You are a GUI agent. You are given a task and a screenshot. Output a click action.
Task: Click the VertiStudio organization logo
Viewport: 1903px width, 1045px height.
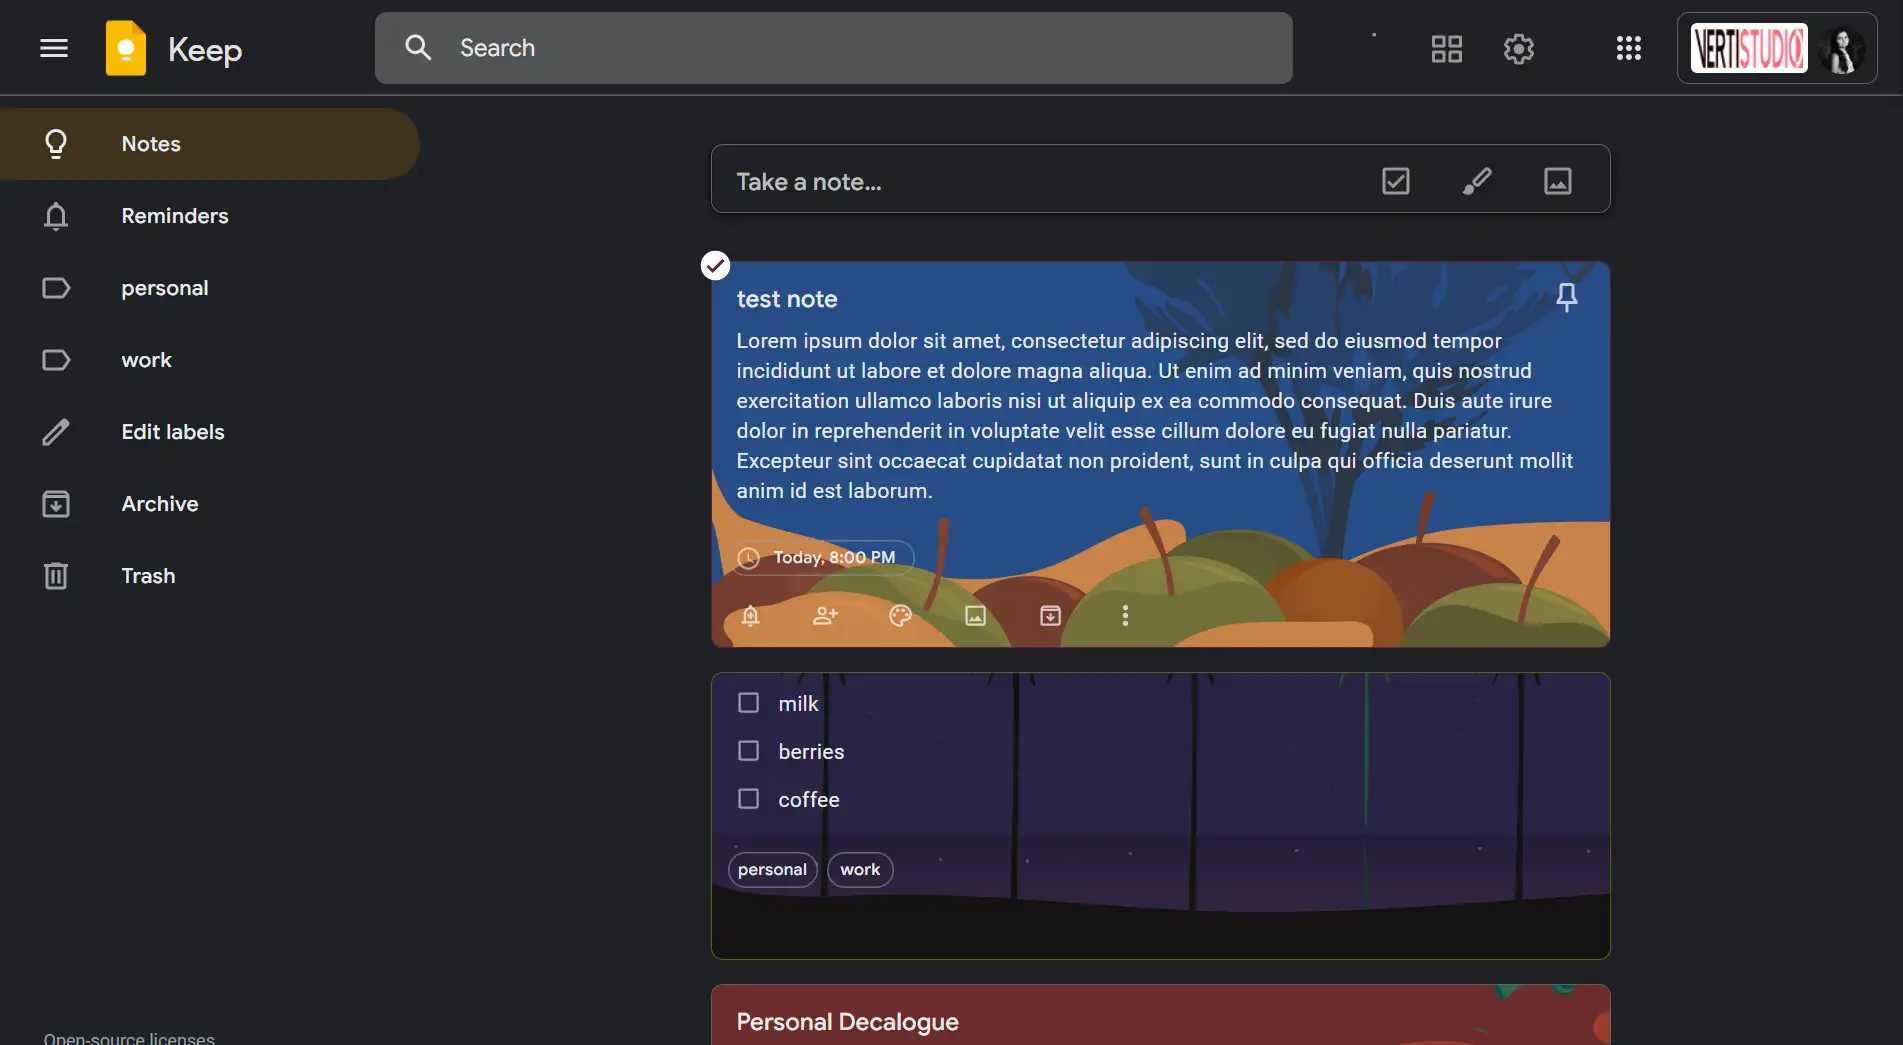[1749, 48]
